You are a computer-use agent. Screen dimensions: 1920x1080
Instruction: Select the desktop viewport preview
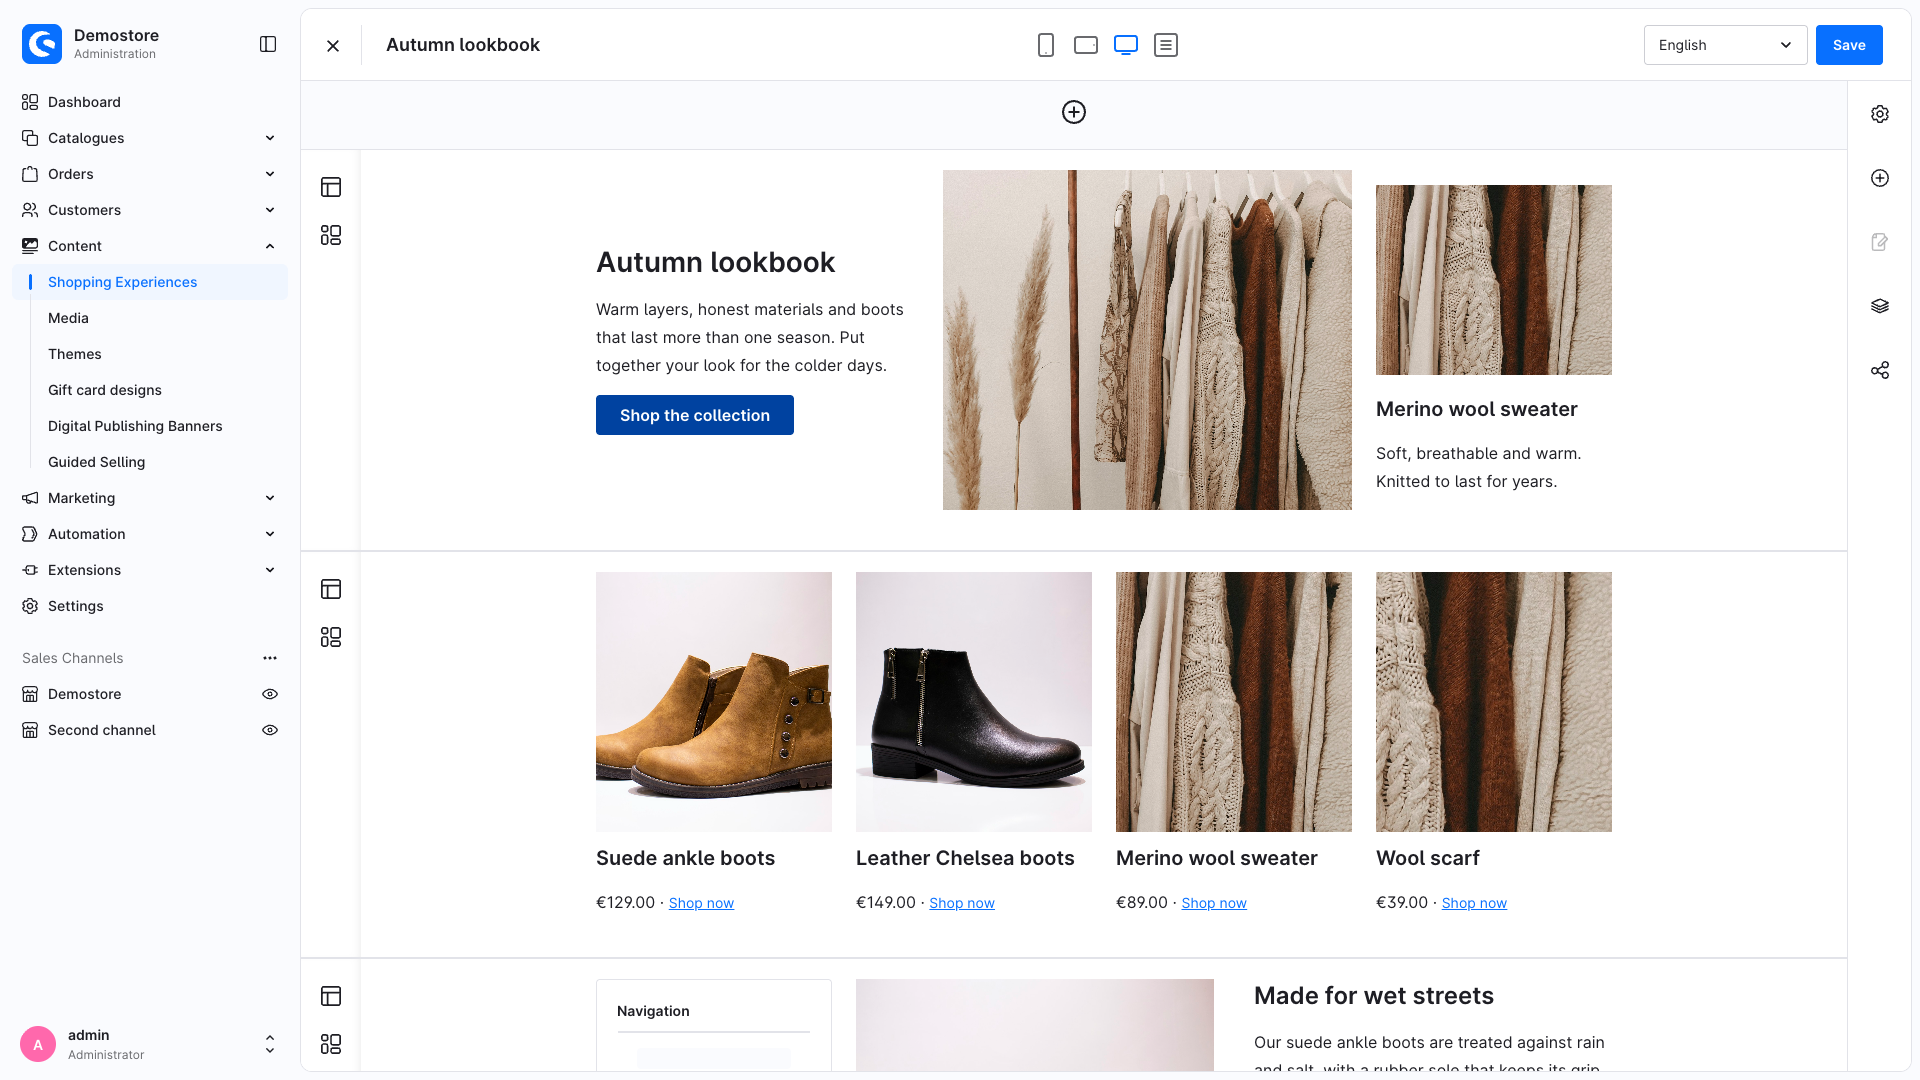[x=1126, y=45]
